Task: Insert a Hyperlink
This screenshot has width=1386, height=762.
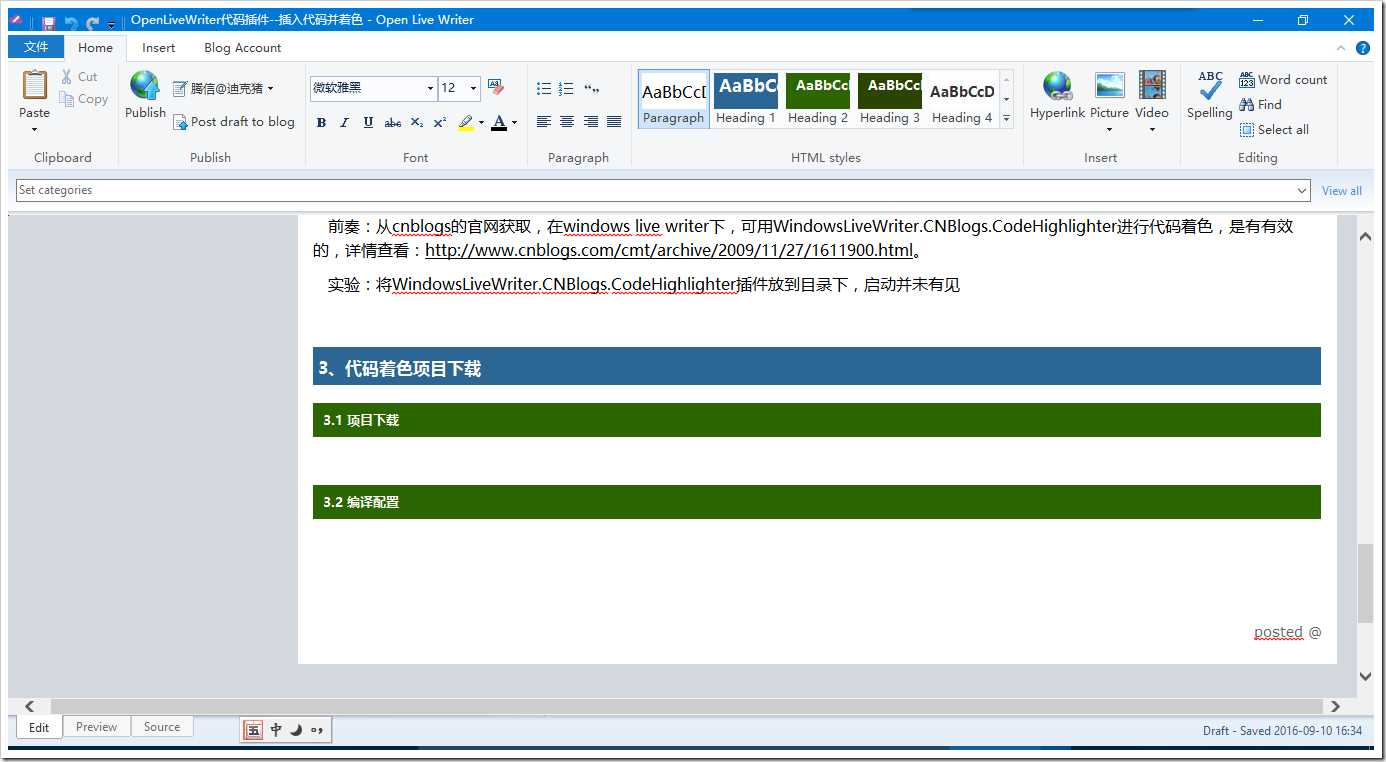Action: 1057,95
